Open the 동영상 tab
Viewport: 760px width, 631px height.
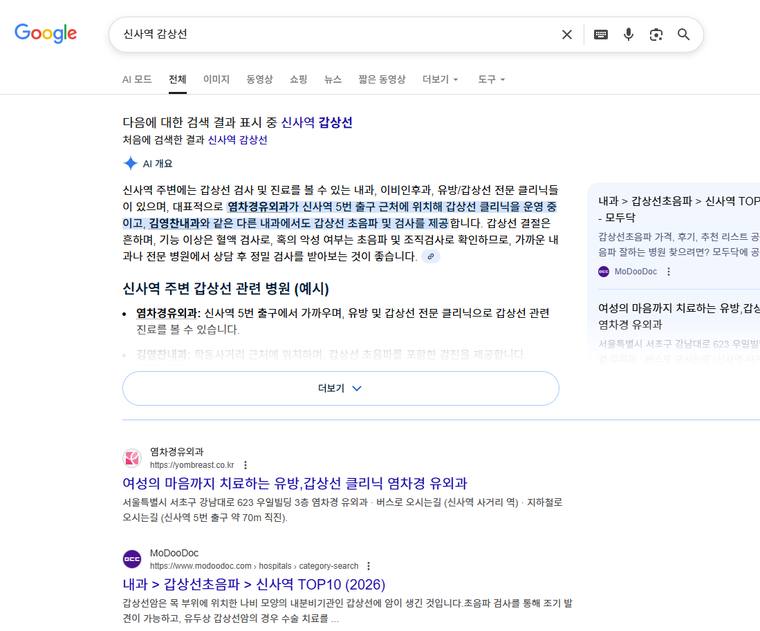click(x=259, y=79)
